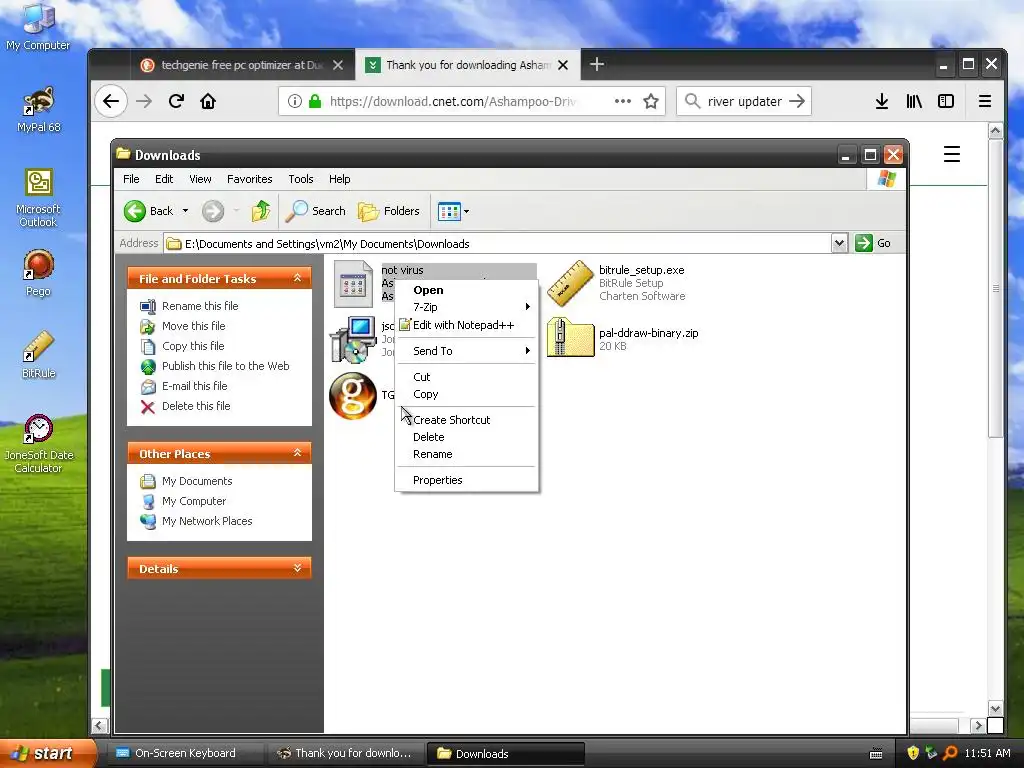Select TG orange g installer icon
The width and height of the screenshot is (1024, 768).
pos(353,396)
